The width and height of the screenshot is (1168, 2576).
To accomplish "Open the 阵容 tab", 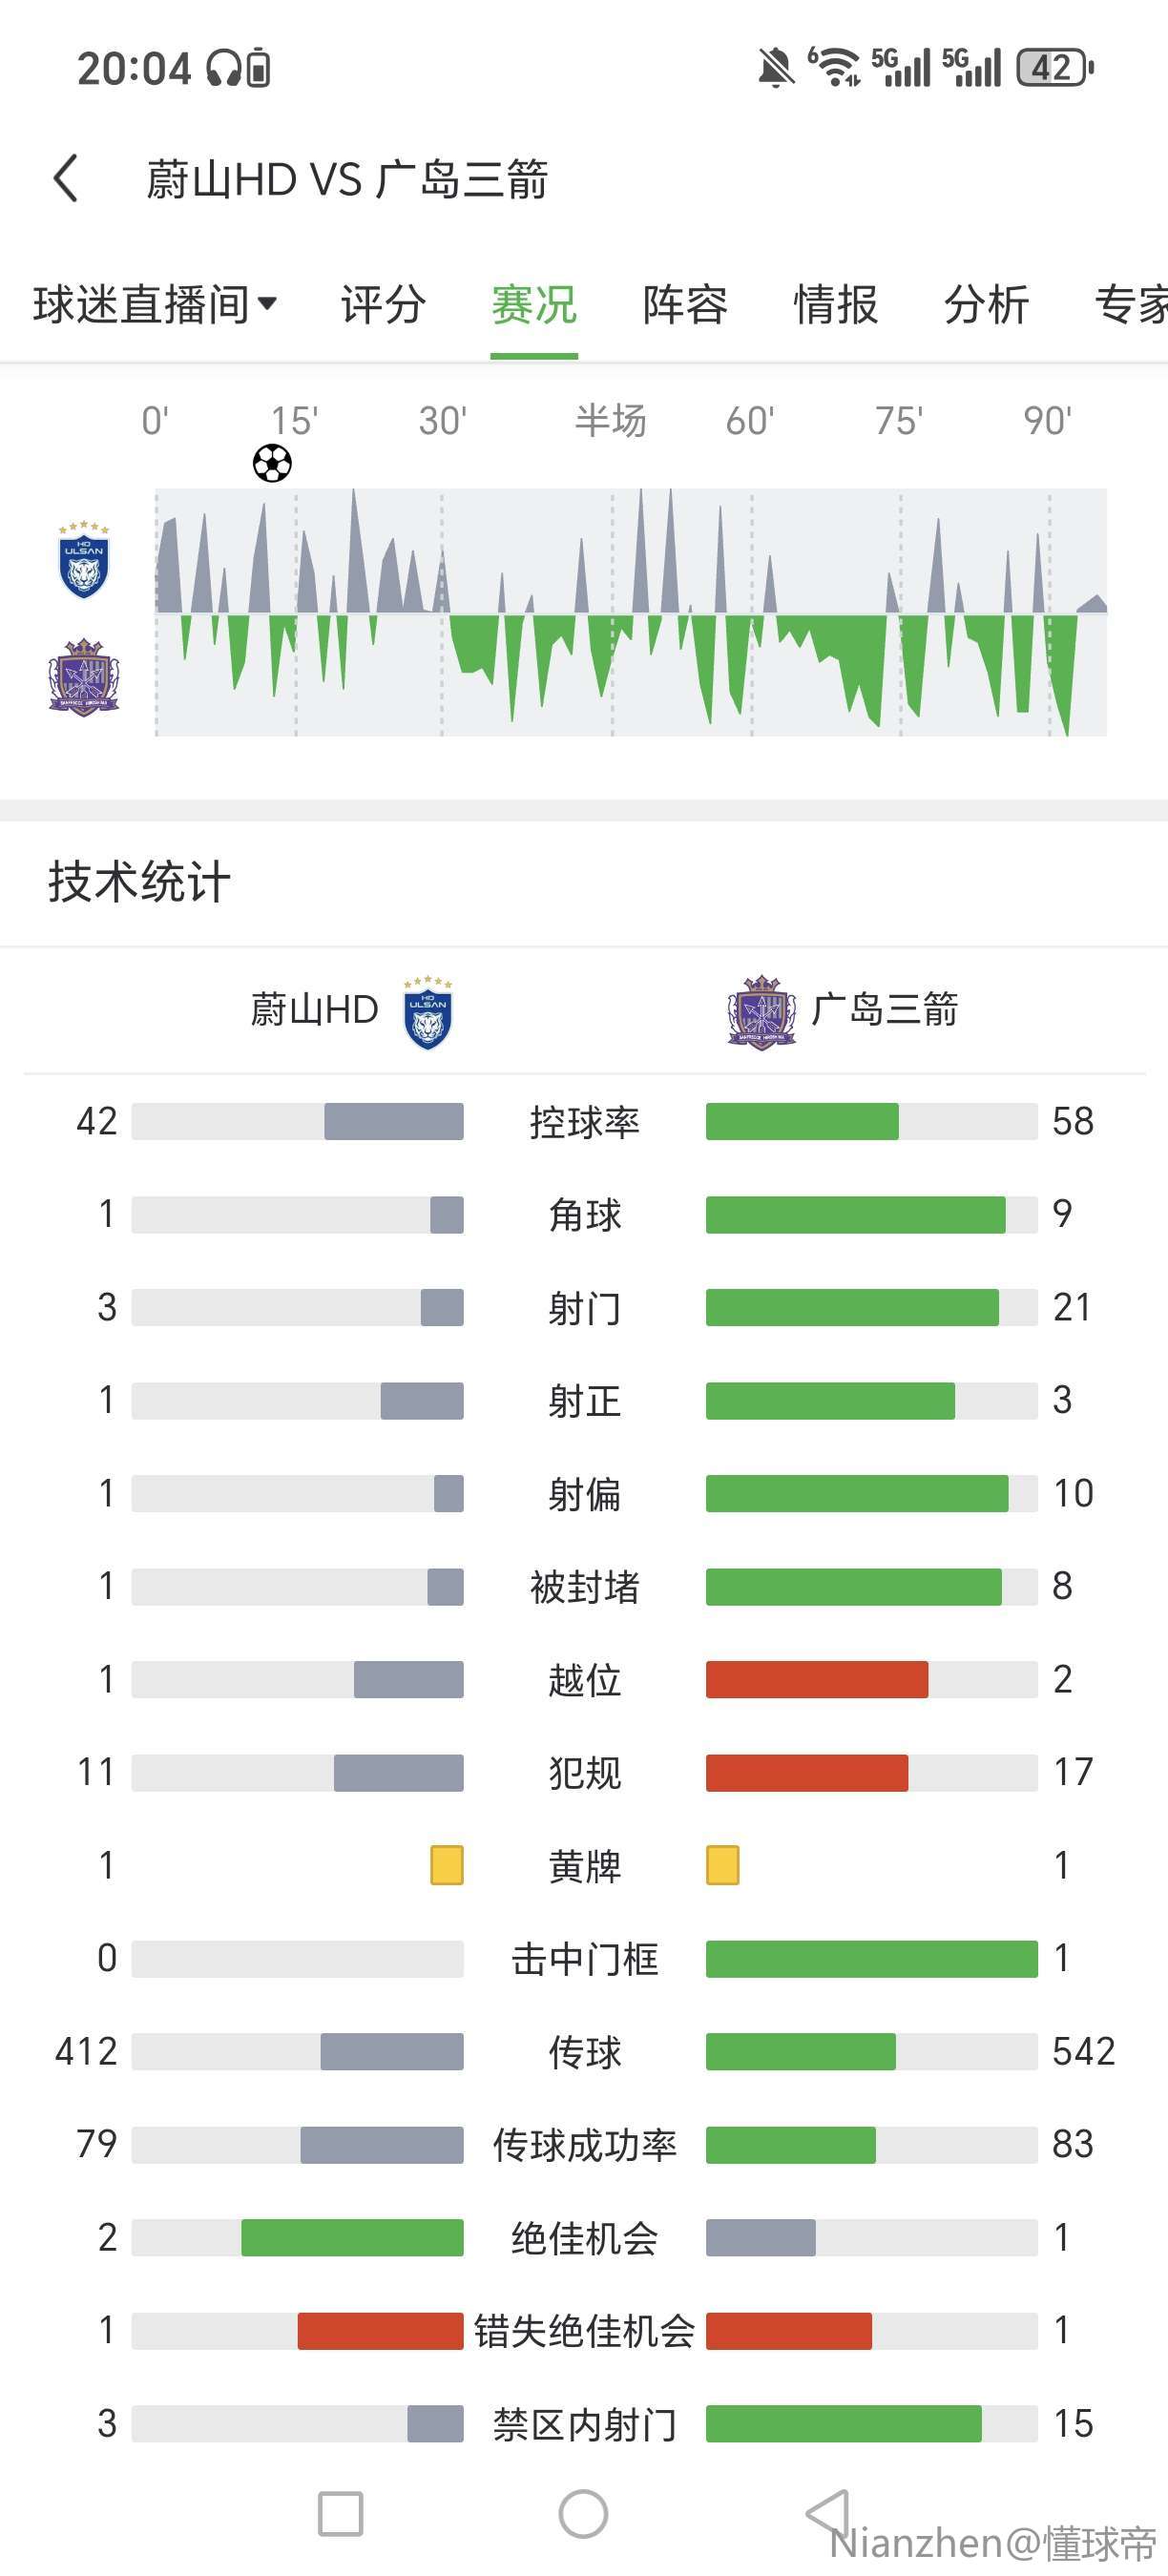I will [685, 304].
